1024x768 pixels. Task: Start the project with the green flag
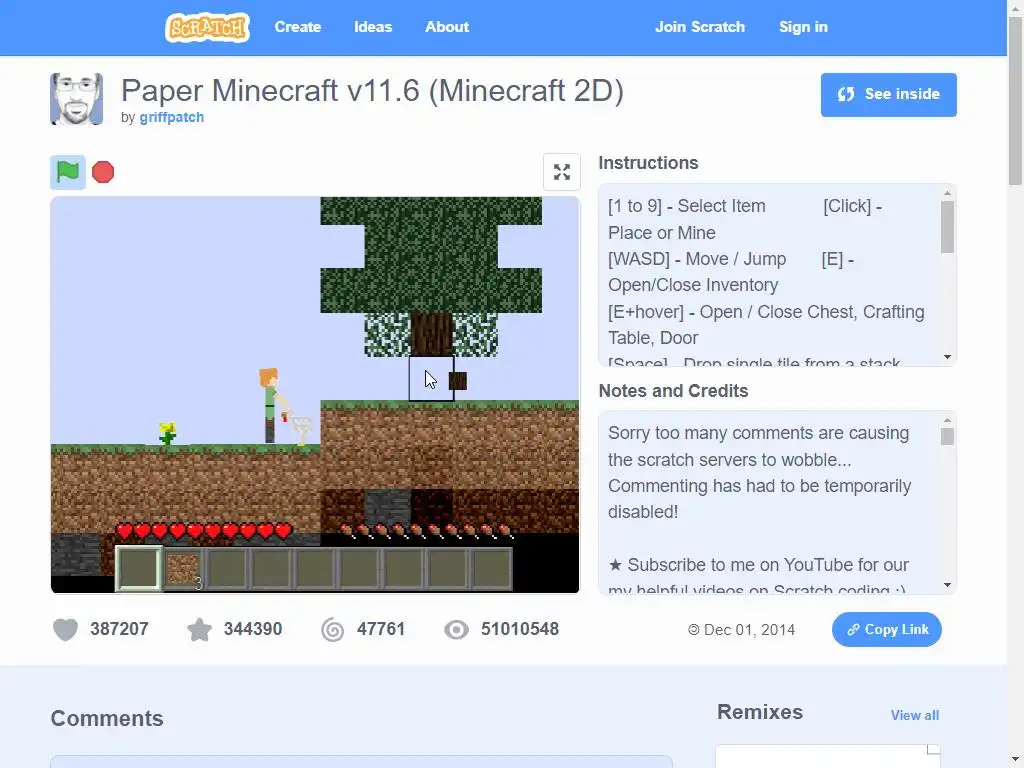68,172
